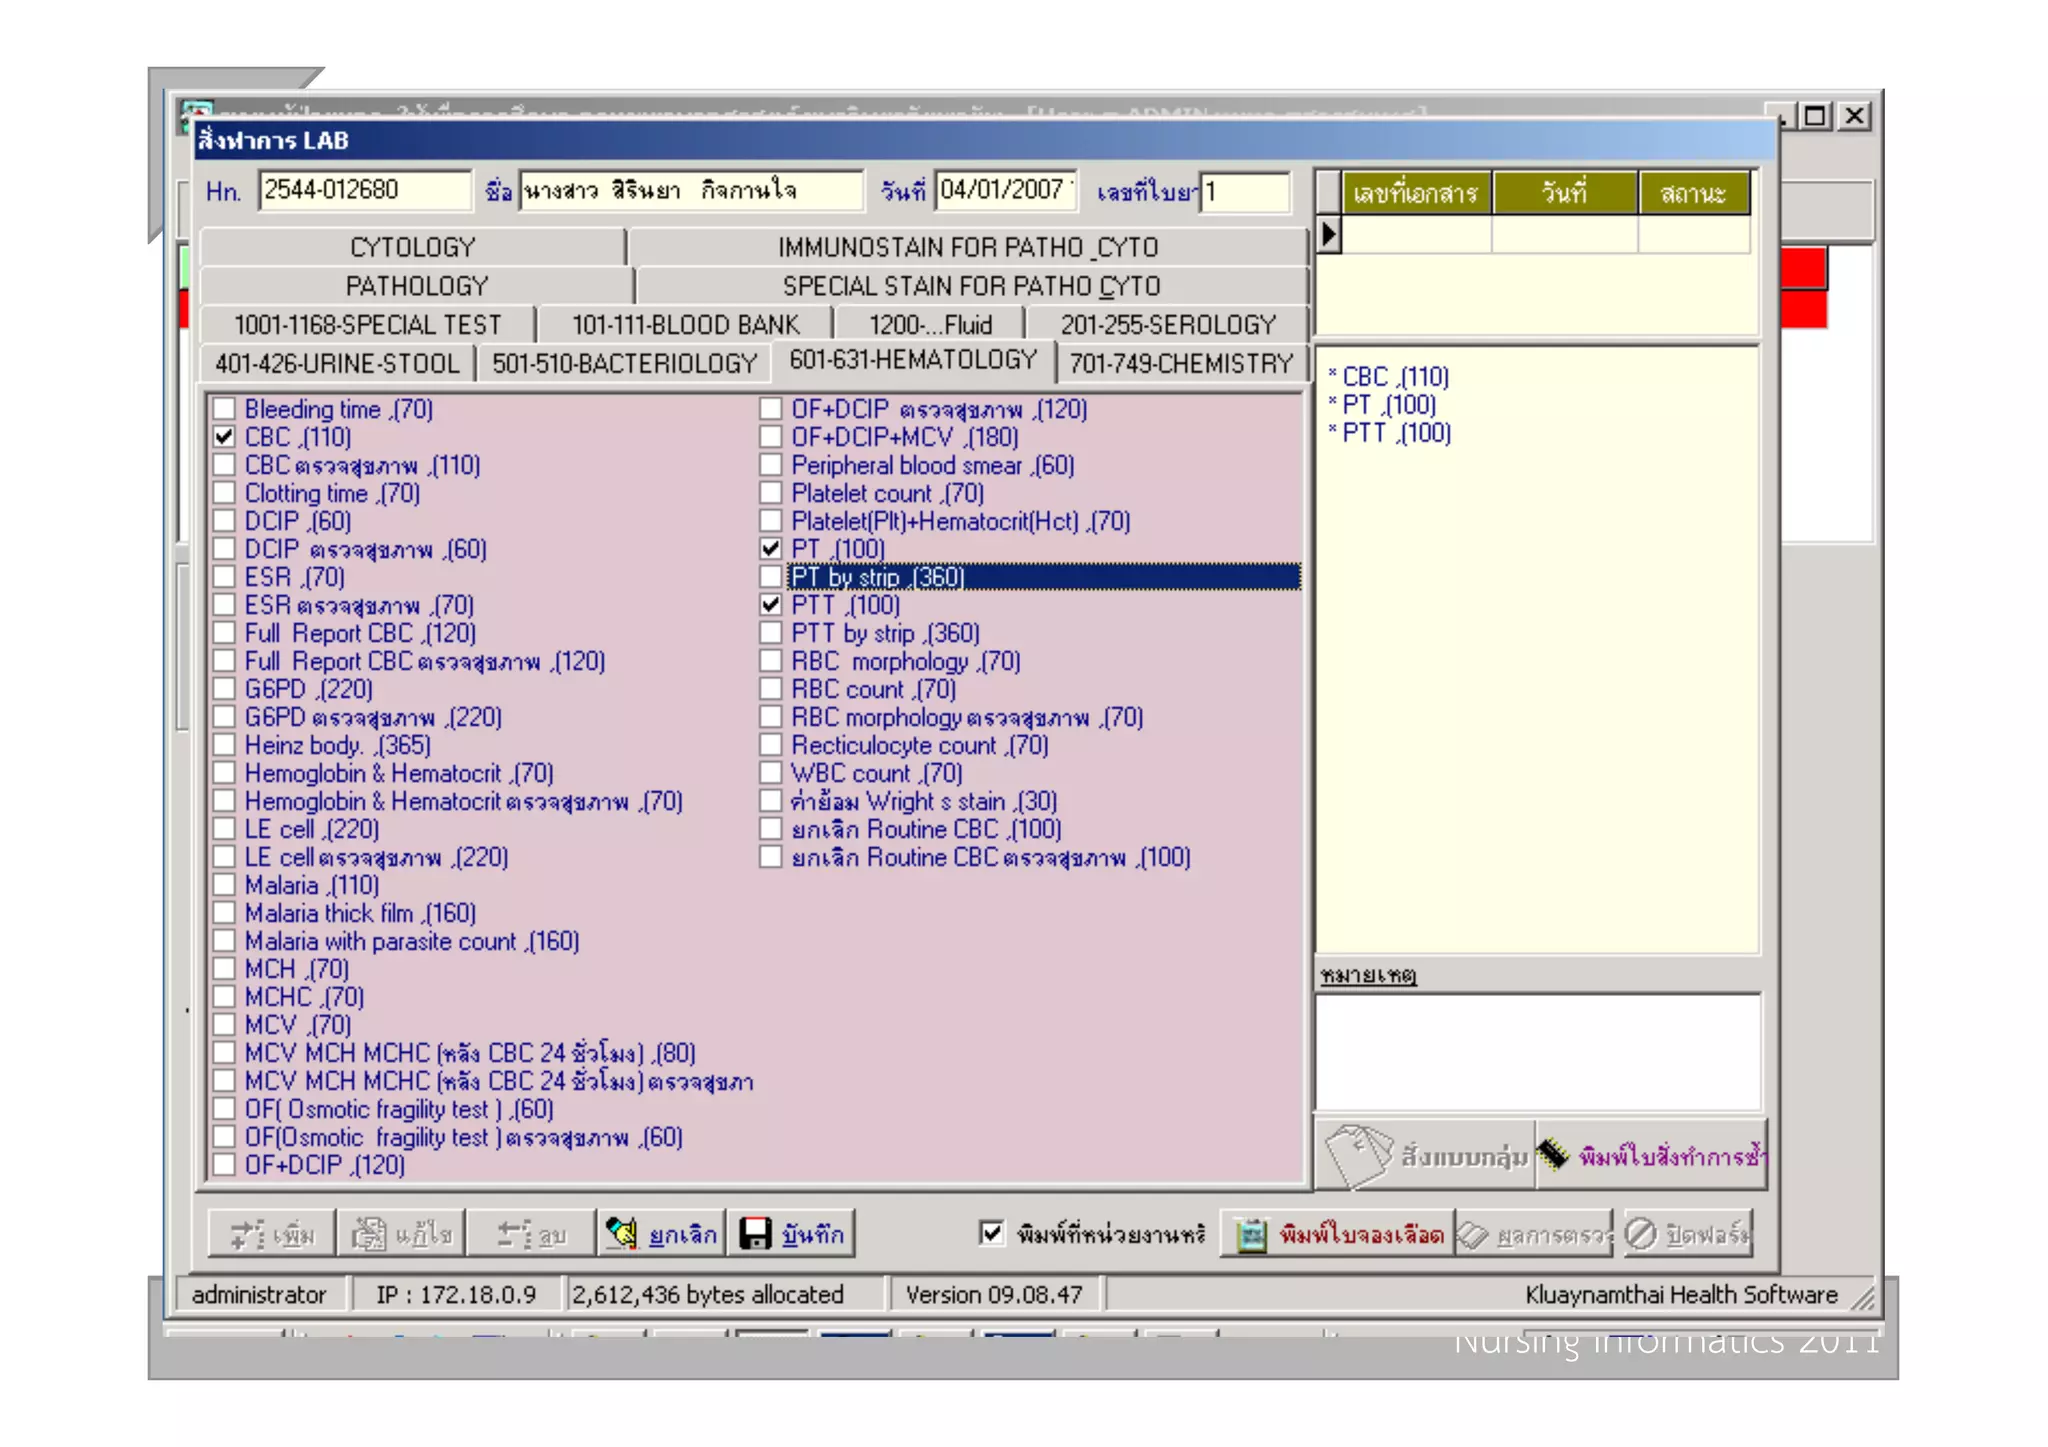Click the Hn. number input field
Viewport: 2048px width, 1447px height.
[x=364, y=190]
